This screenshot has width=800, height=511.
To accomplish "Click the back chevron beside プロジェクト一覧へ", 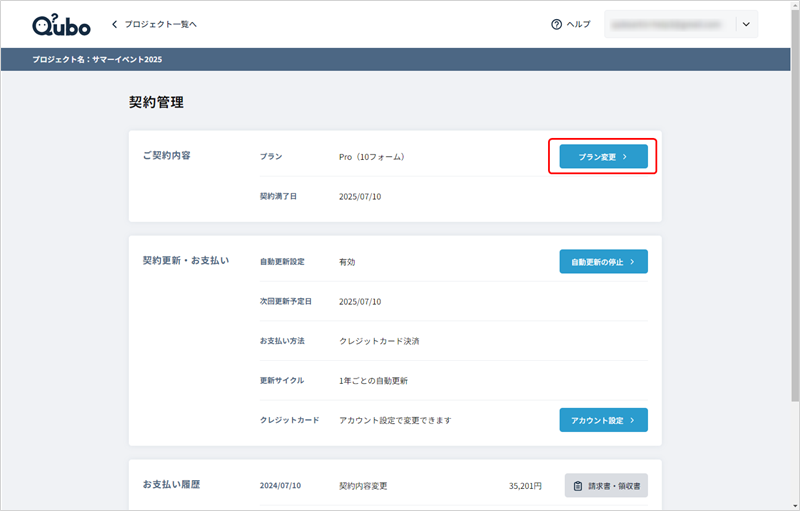I will (x=115, y=24).
